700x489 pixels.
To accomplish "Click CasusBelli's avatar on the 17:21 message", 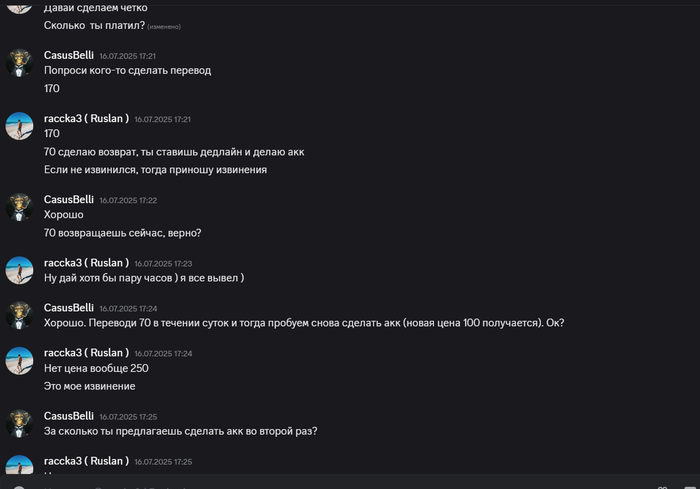I will pos(20,63).
